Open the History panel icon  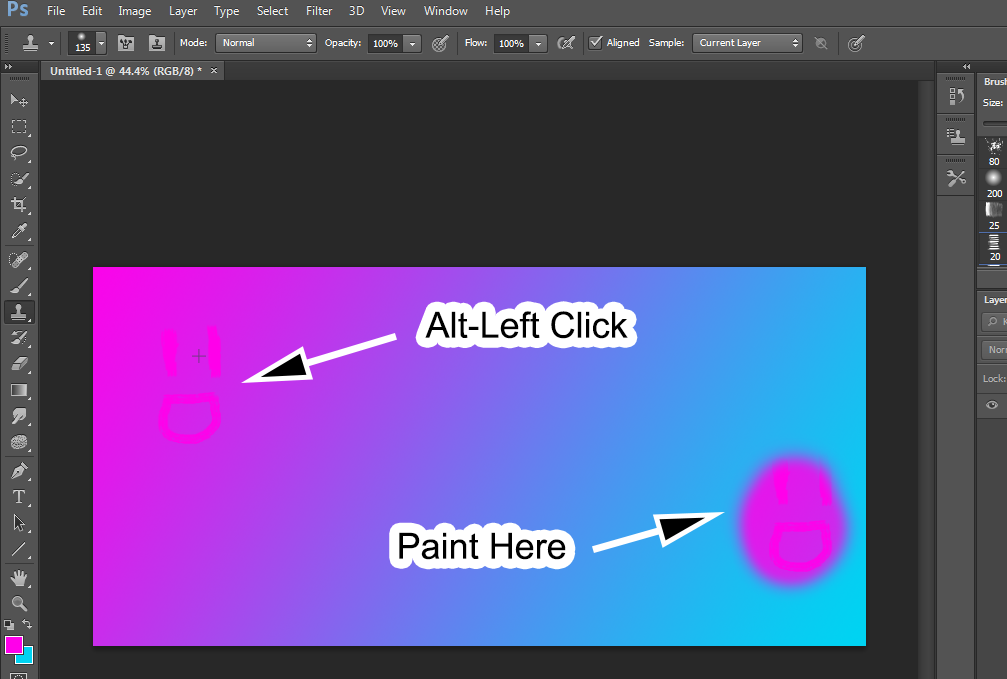pyautogui.click(x=956, y=96)
